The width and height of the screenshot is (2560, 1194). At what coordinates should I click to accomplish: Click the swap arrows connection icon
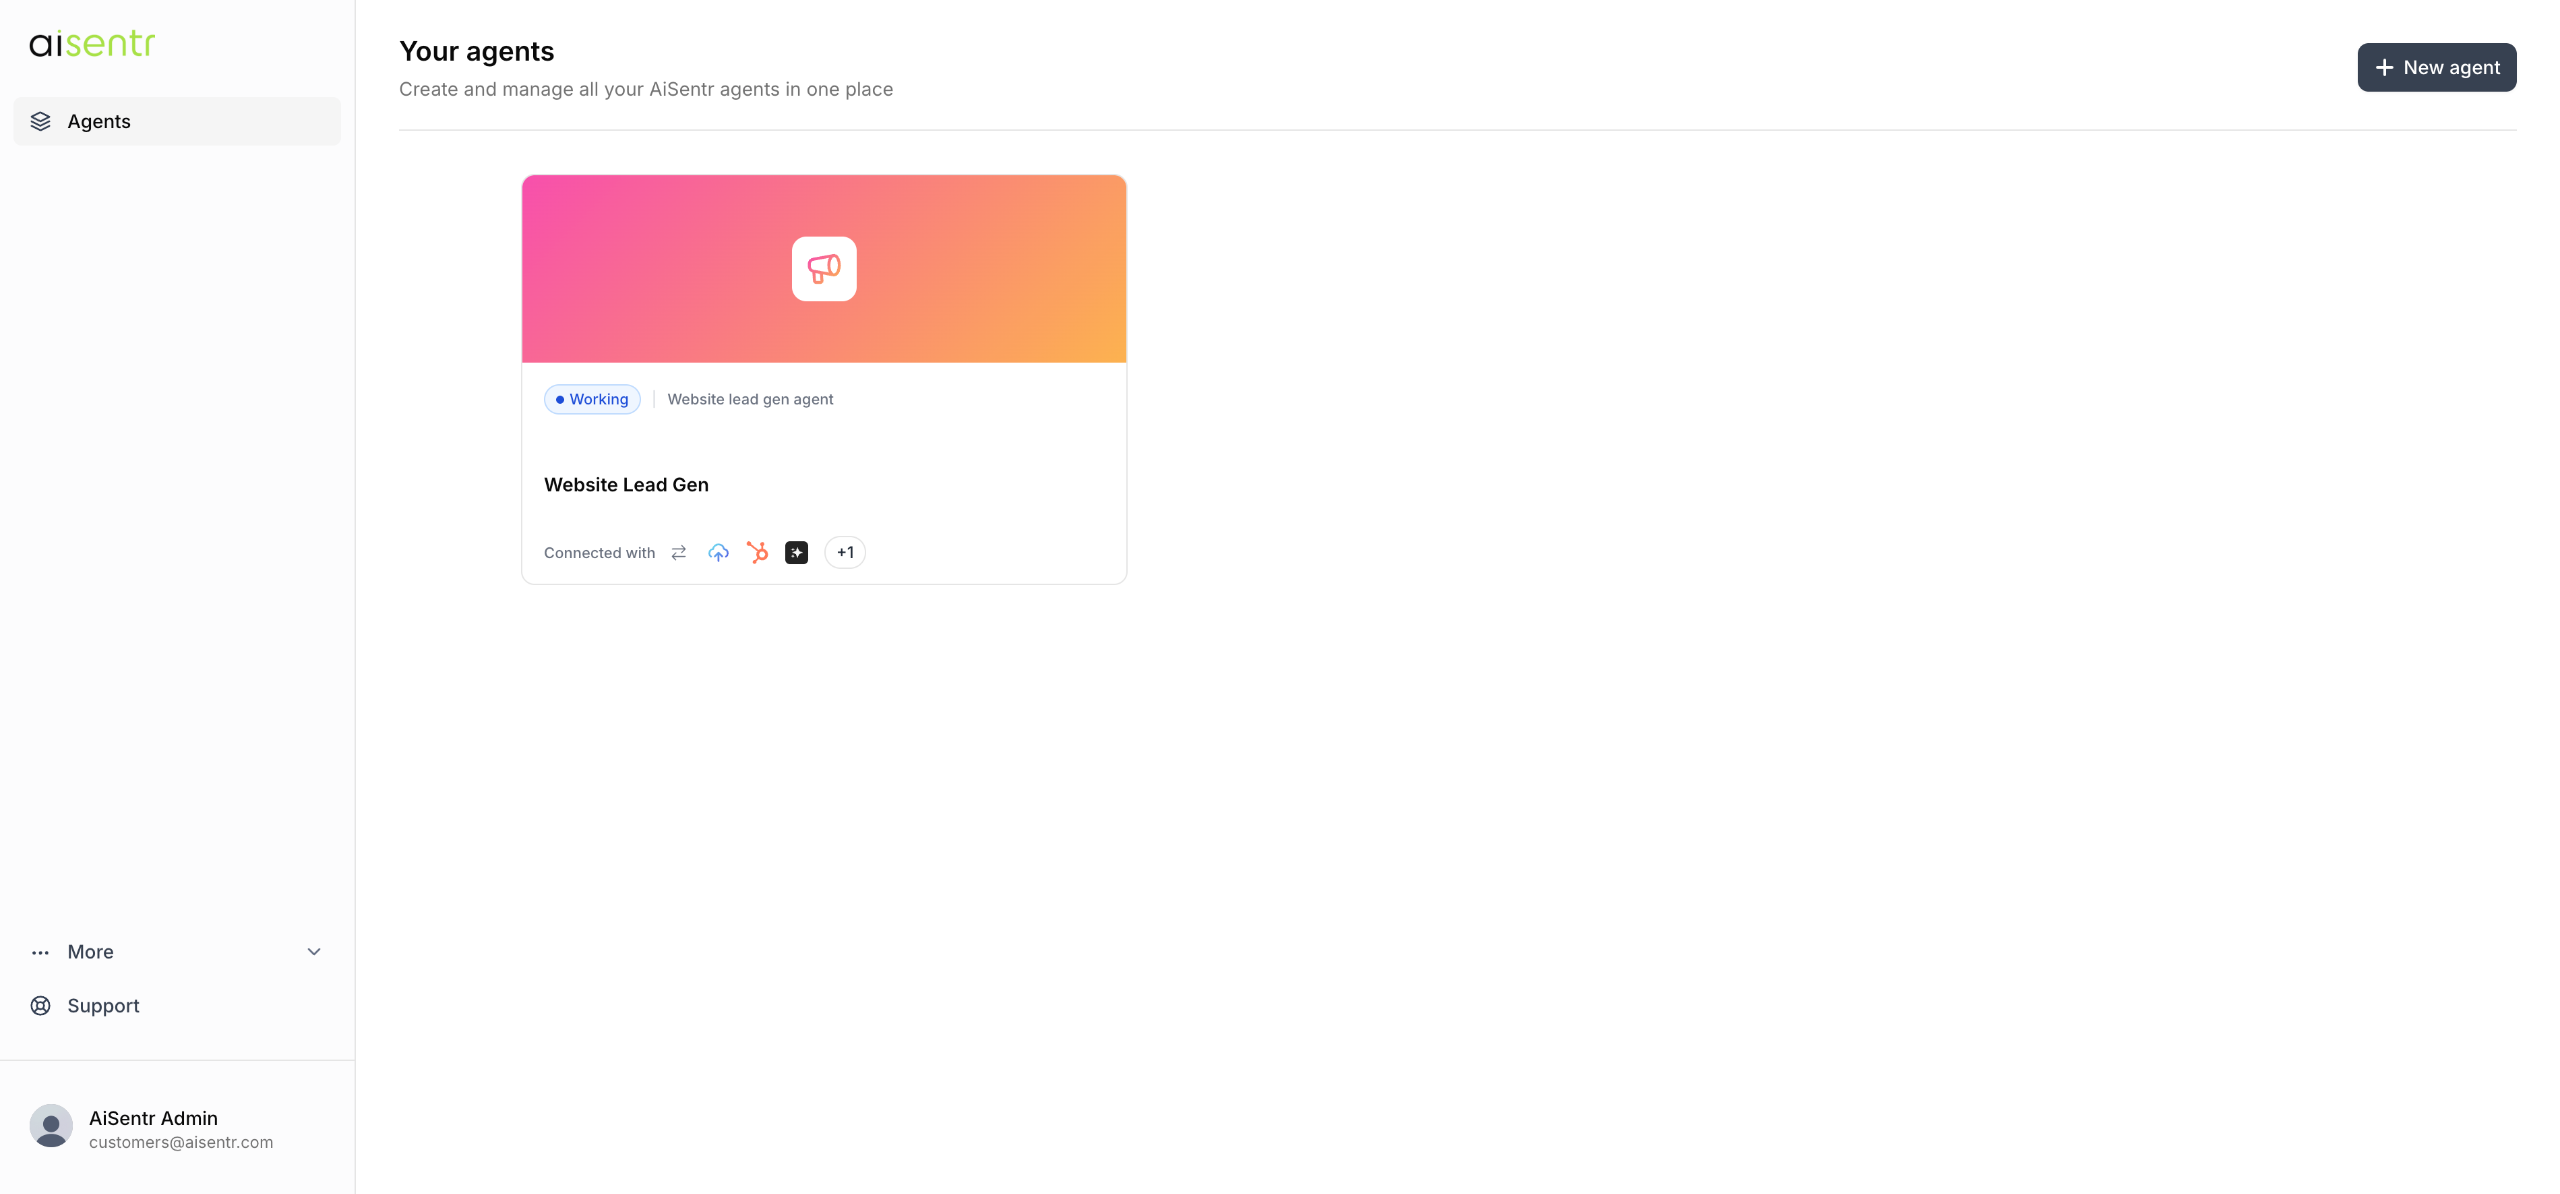tap(678, 552)
